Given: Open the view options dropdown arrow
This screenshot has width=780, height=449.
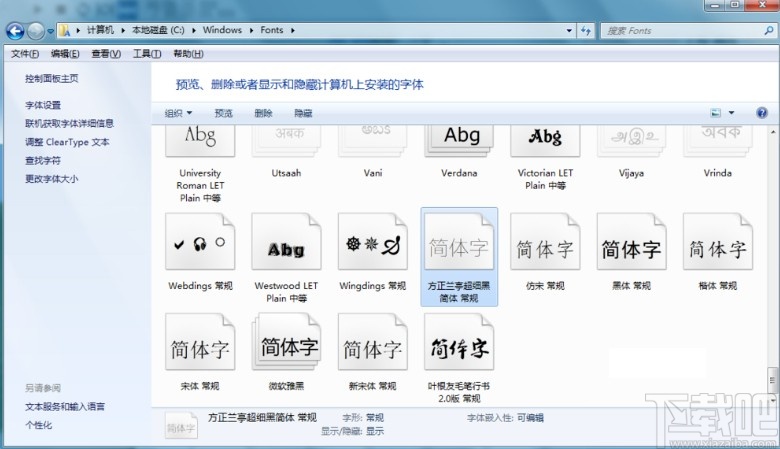Looking at the screenshot, I should [x=732, y=114].
